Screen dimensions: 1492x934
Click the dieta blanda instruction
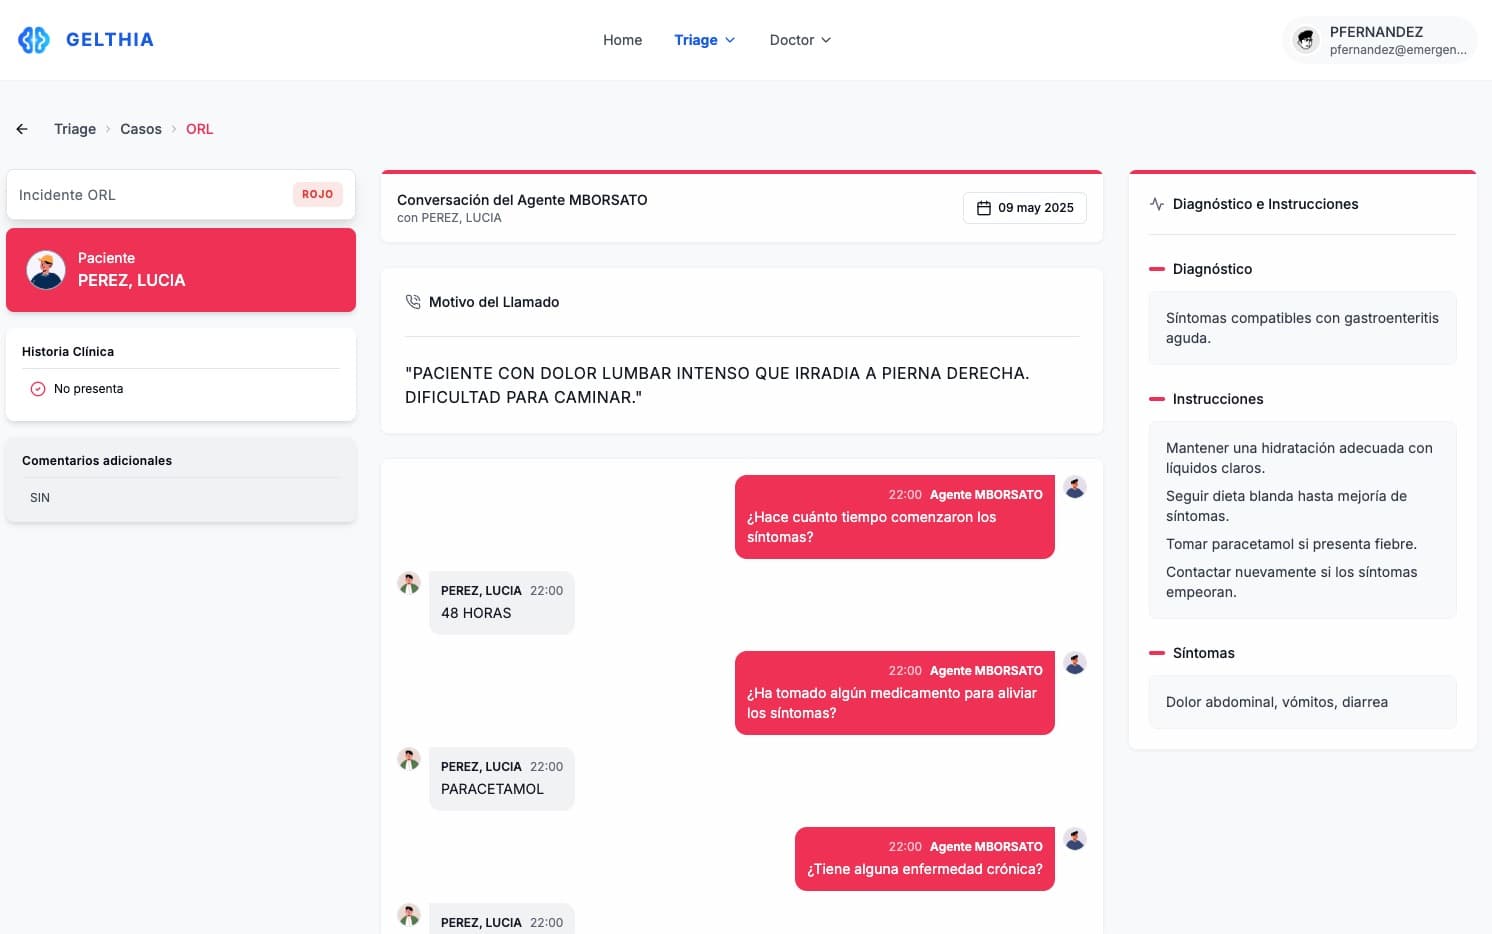[x=1286, y=506]
